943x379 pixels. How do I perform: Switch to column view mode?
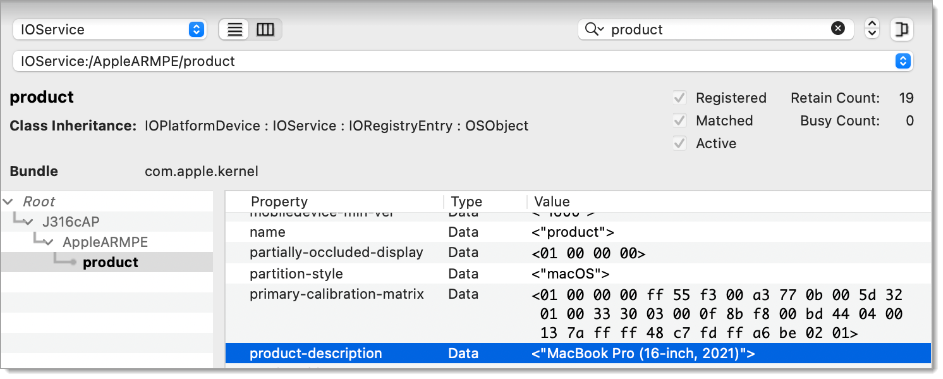(265, 29)
